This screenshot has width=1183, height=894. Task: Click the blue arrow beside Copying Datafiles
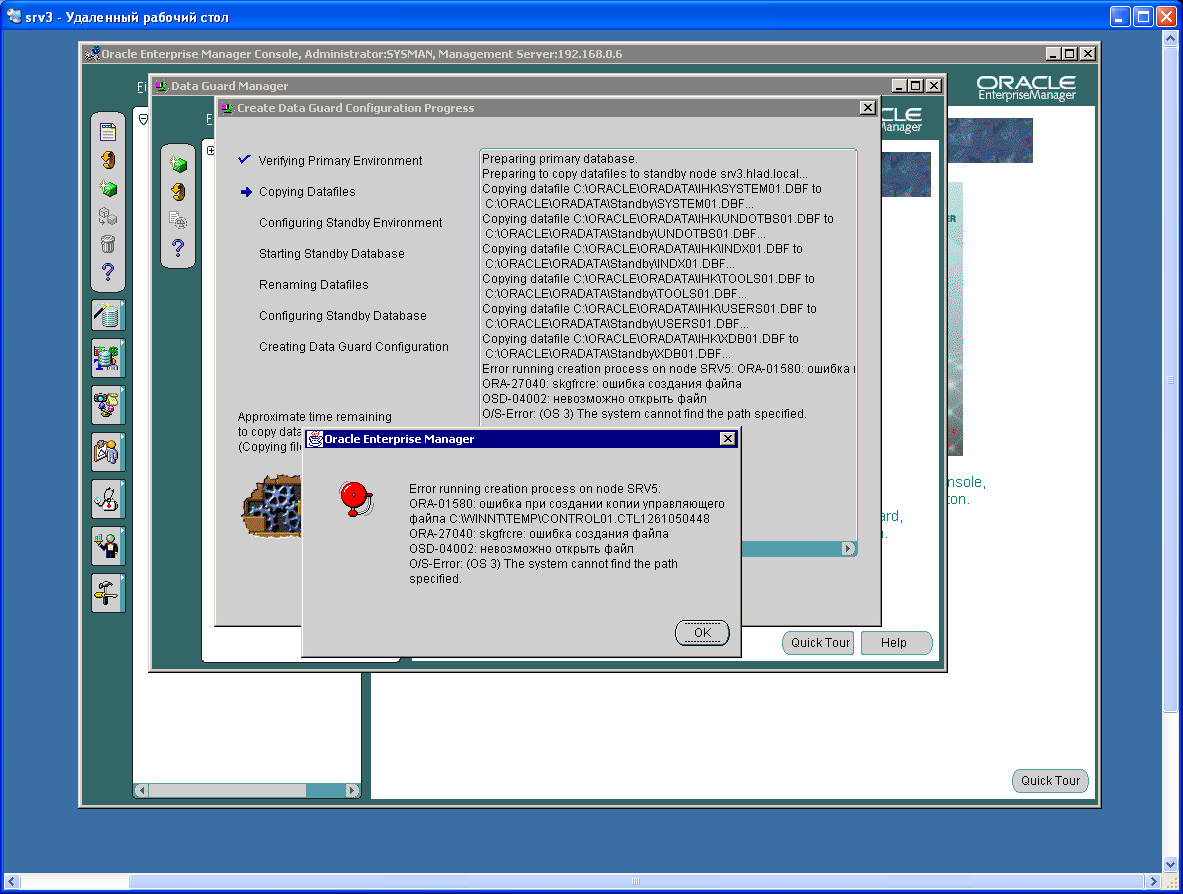point(246,192)
